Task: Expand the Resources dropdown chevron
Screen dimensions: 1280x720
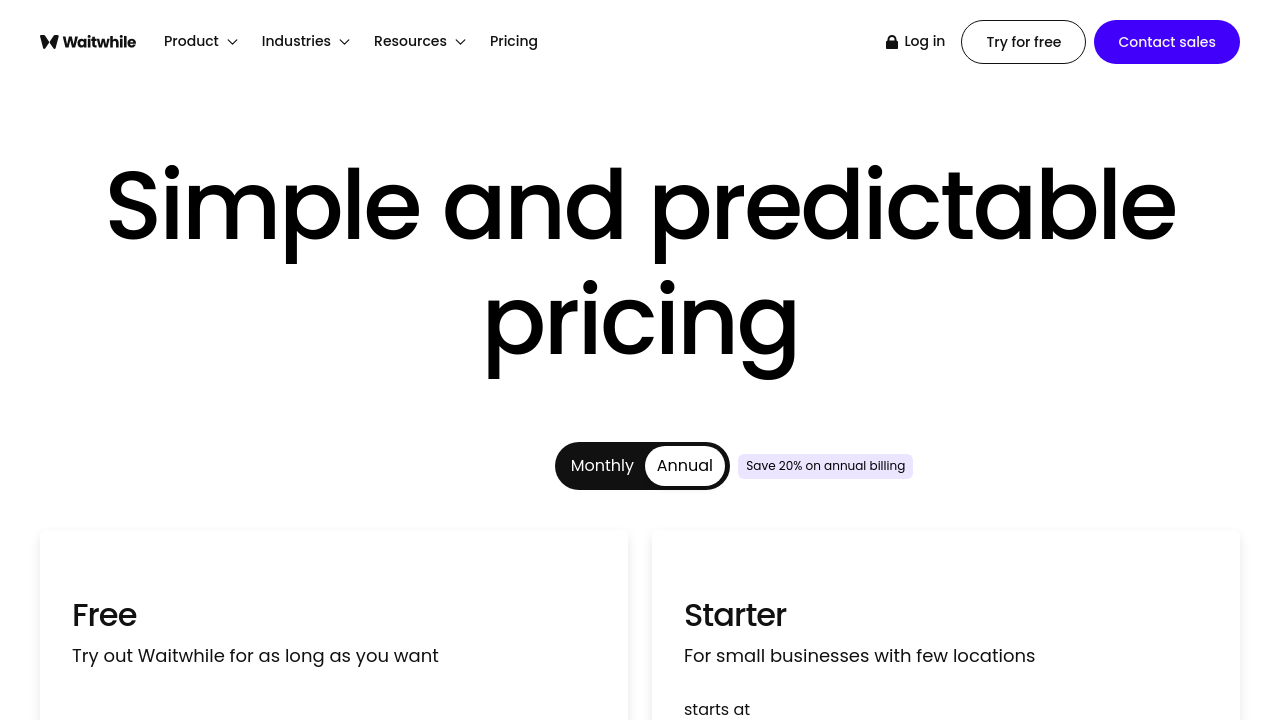Action: tap(460, 42)
